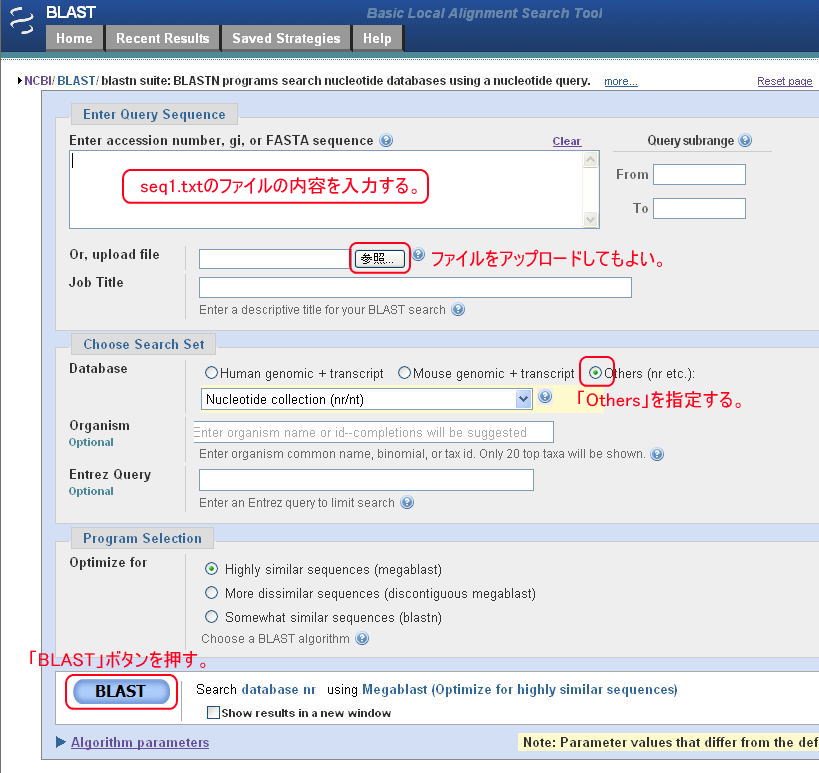The height and width of the screenshot is (773, 819).
Task: Open the Home tab
Action: click(74, 39)
